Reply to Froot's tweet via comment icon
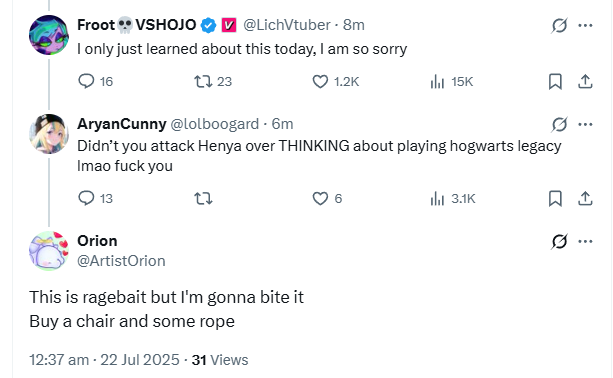The width and height of the screenshot is (613, 378). click(x=86, y=81)
